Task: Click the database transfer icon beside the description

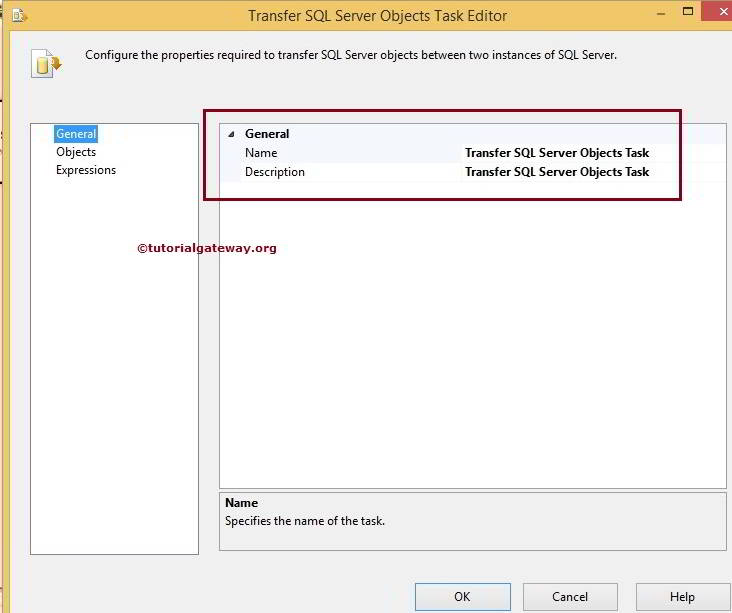Action: coord(46,63)
